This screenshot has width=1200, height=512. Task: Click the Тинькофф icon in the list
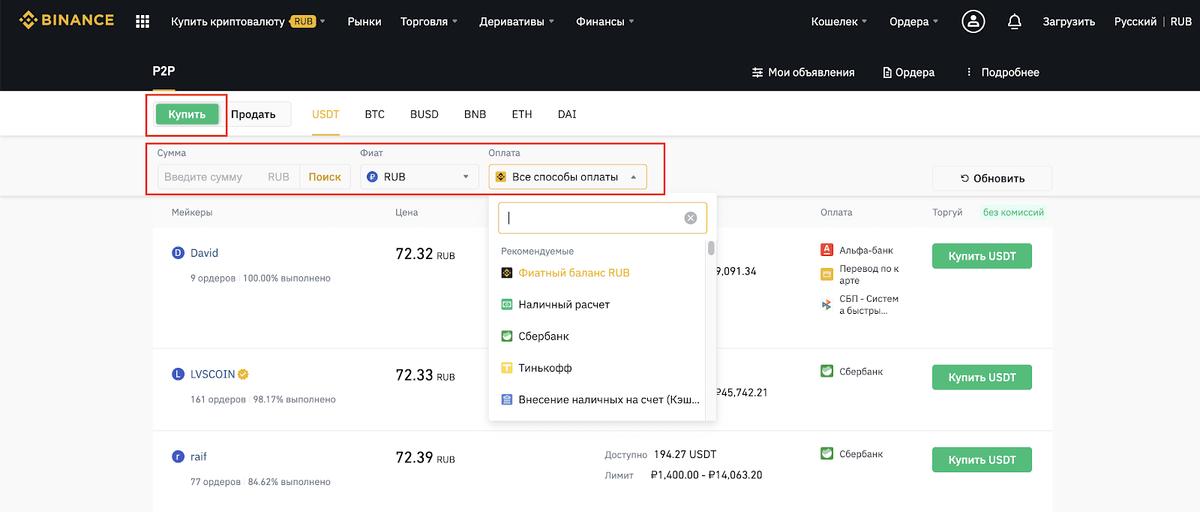point(507,368)
